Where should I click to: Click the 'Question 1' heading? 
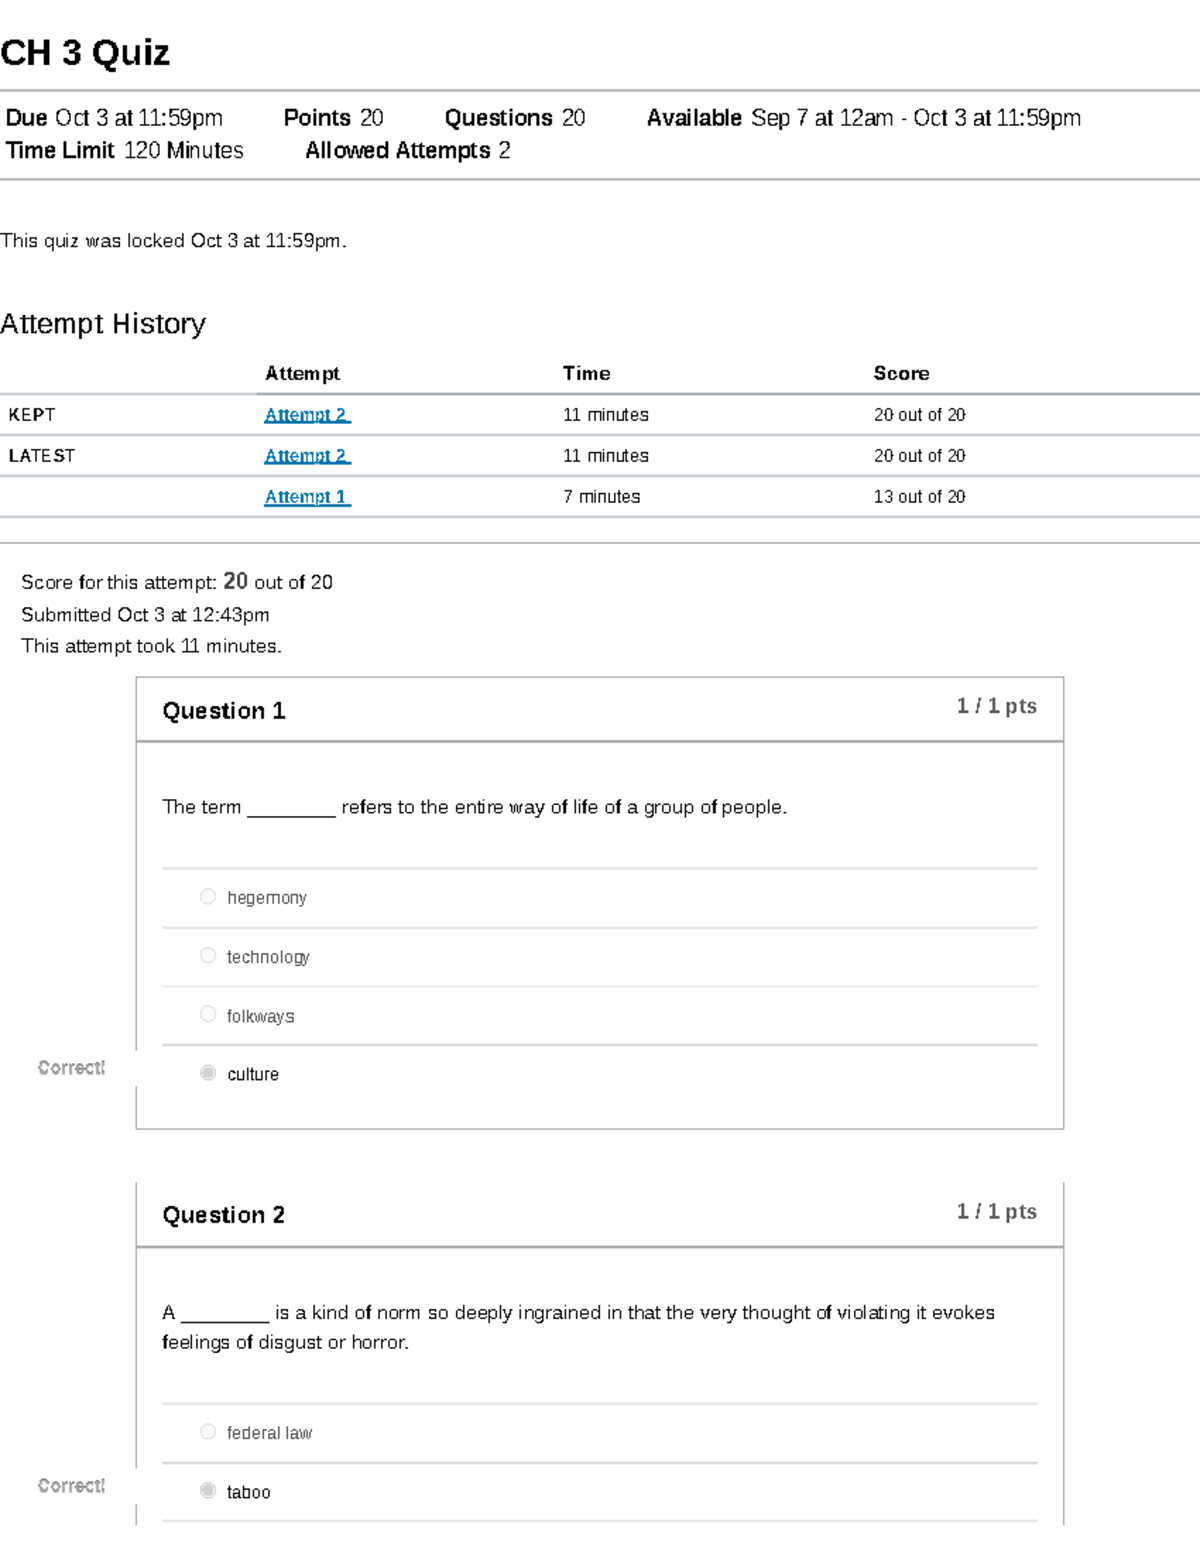click(x=224, y=711)
